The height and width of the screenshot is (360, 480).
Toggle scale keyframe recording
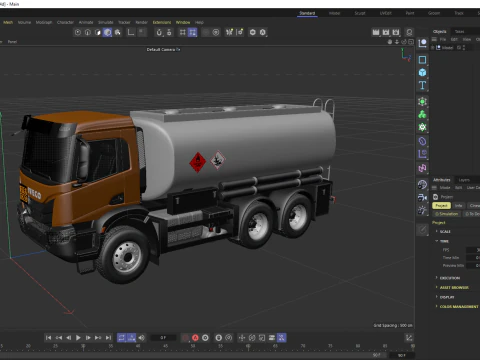click(262, 338)
